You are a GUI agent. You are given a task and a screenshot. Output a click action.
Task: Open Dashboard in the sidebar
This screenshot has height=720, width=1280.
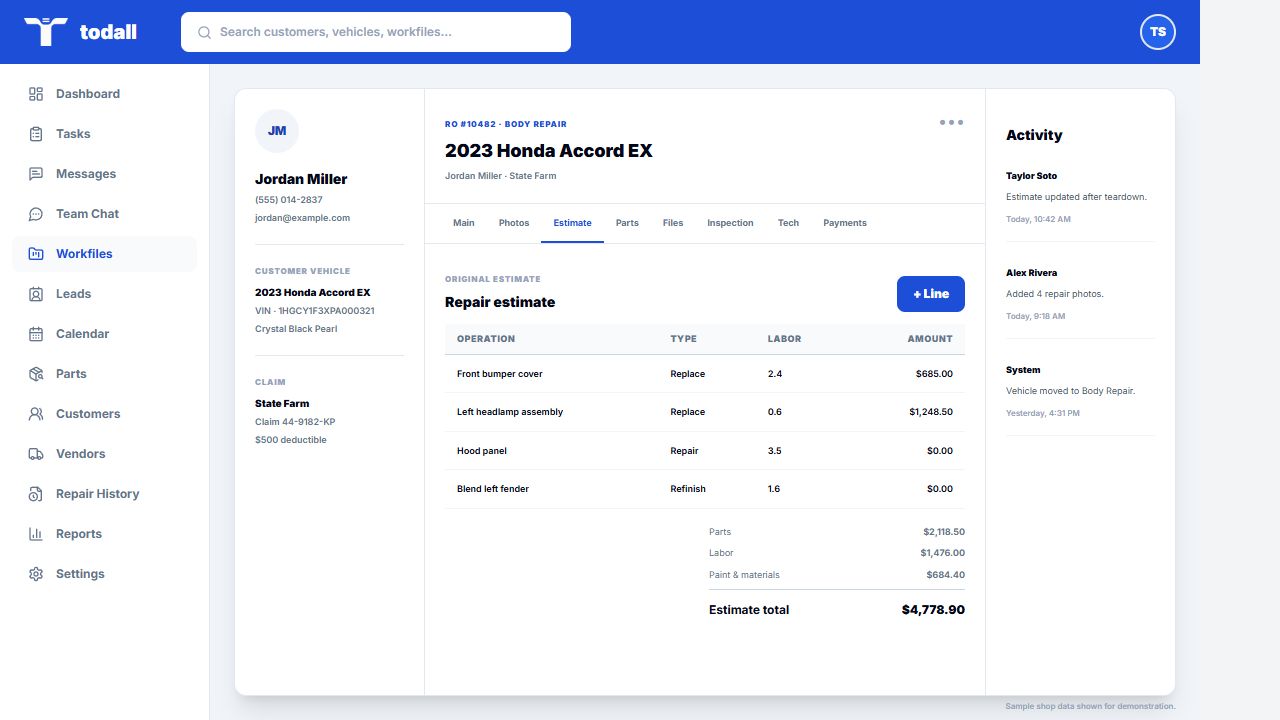pos(104,94)
